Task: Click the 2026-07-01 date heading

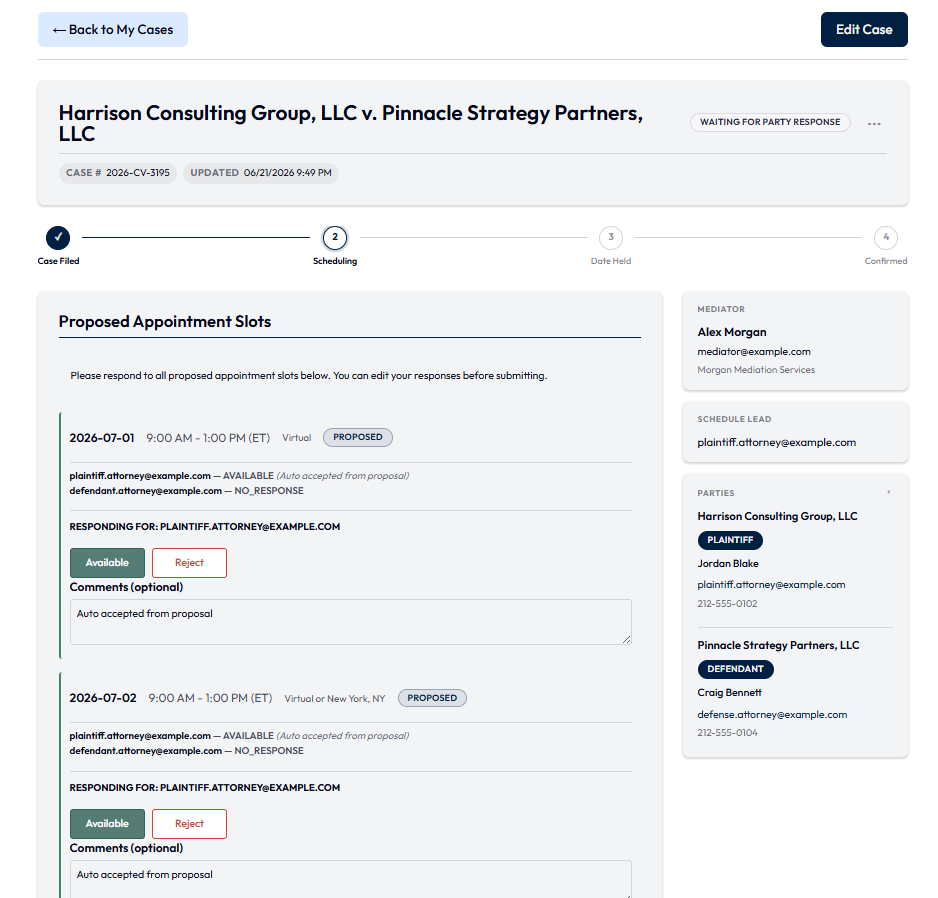Action: (102, 437)
